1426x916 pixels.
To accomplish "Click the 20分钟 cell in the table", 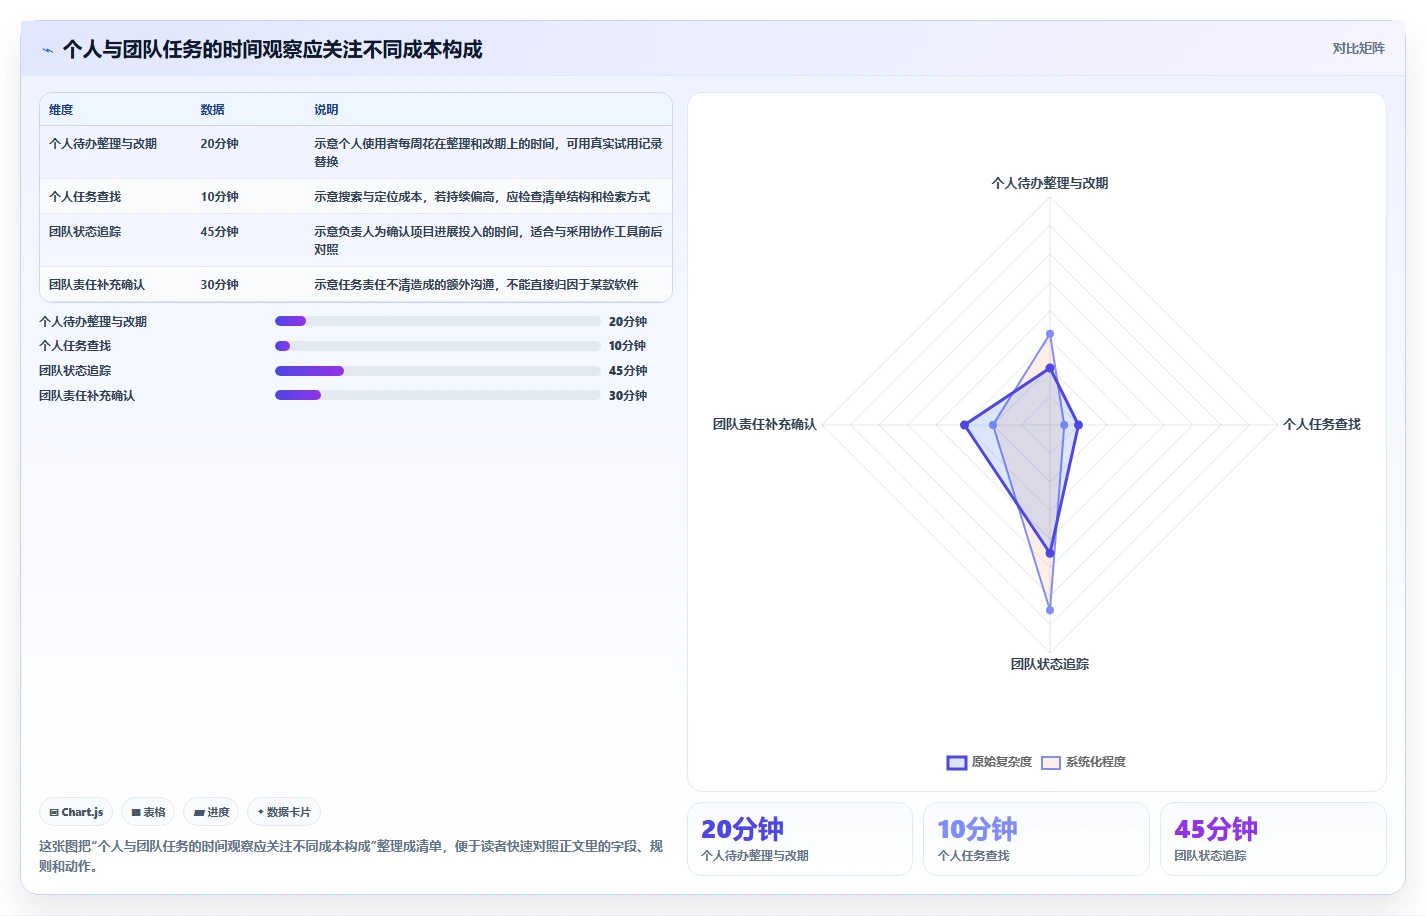I will point(219,144).
